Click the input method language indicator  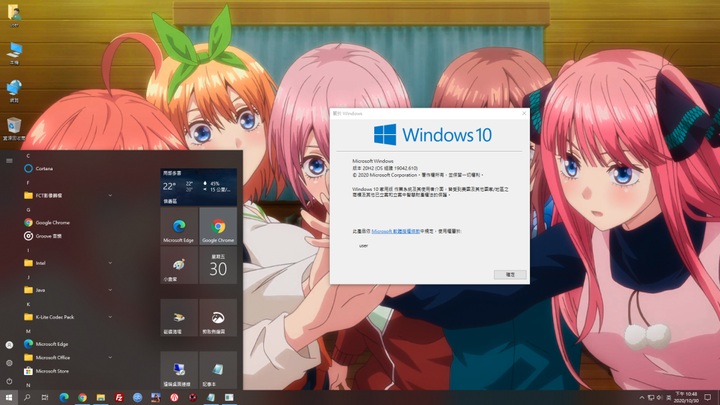[669, 398]
